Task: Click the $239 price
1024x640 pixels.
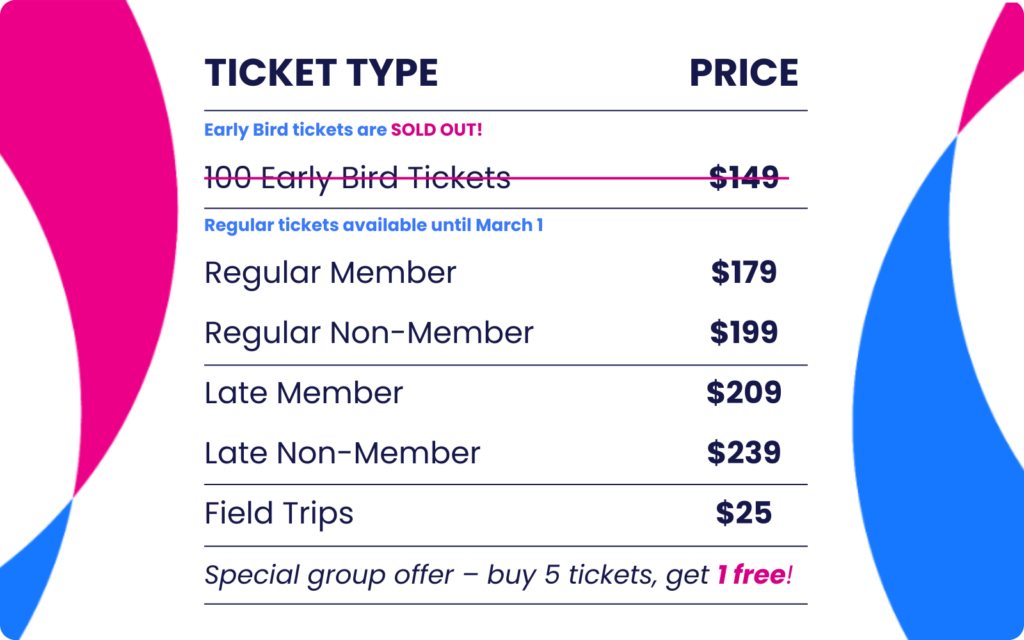Action: coord(744,453)
